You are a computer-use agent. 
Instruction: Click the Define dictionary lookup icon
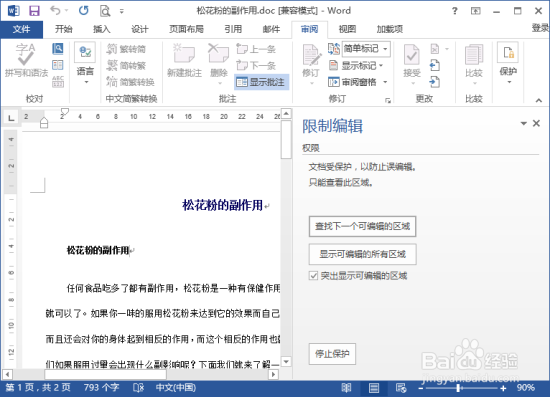(x=58, y=48)
